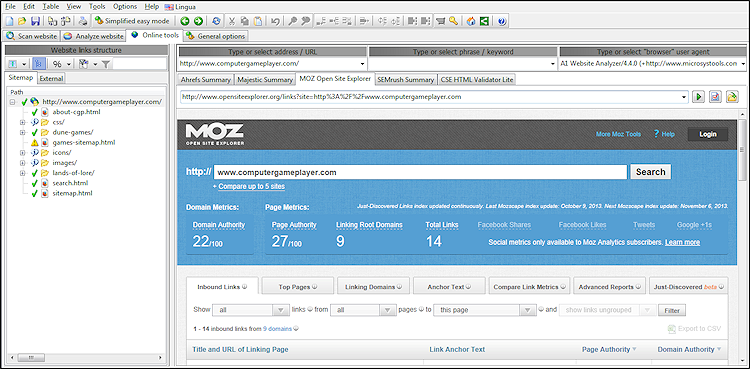Click the green share toolbar icon
This screenshot has height=369, width=750.
tap(485, 21)
